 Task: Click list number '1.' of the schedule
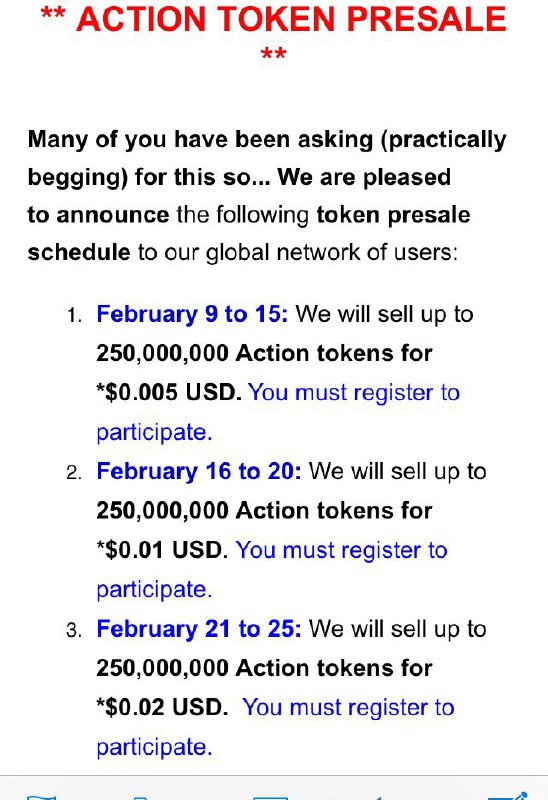[x=74, y=316]
